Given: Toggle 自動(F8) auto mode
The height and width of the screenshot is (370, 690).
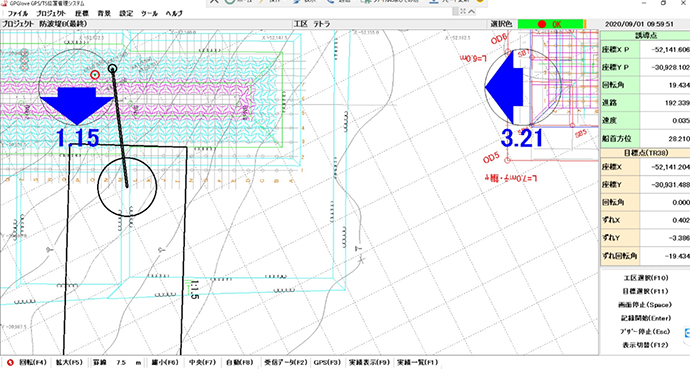Looking at the screenshot, I should click(239, 363).
